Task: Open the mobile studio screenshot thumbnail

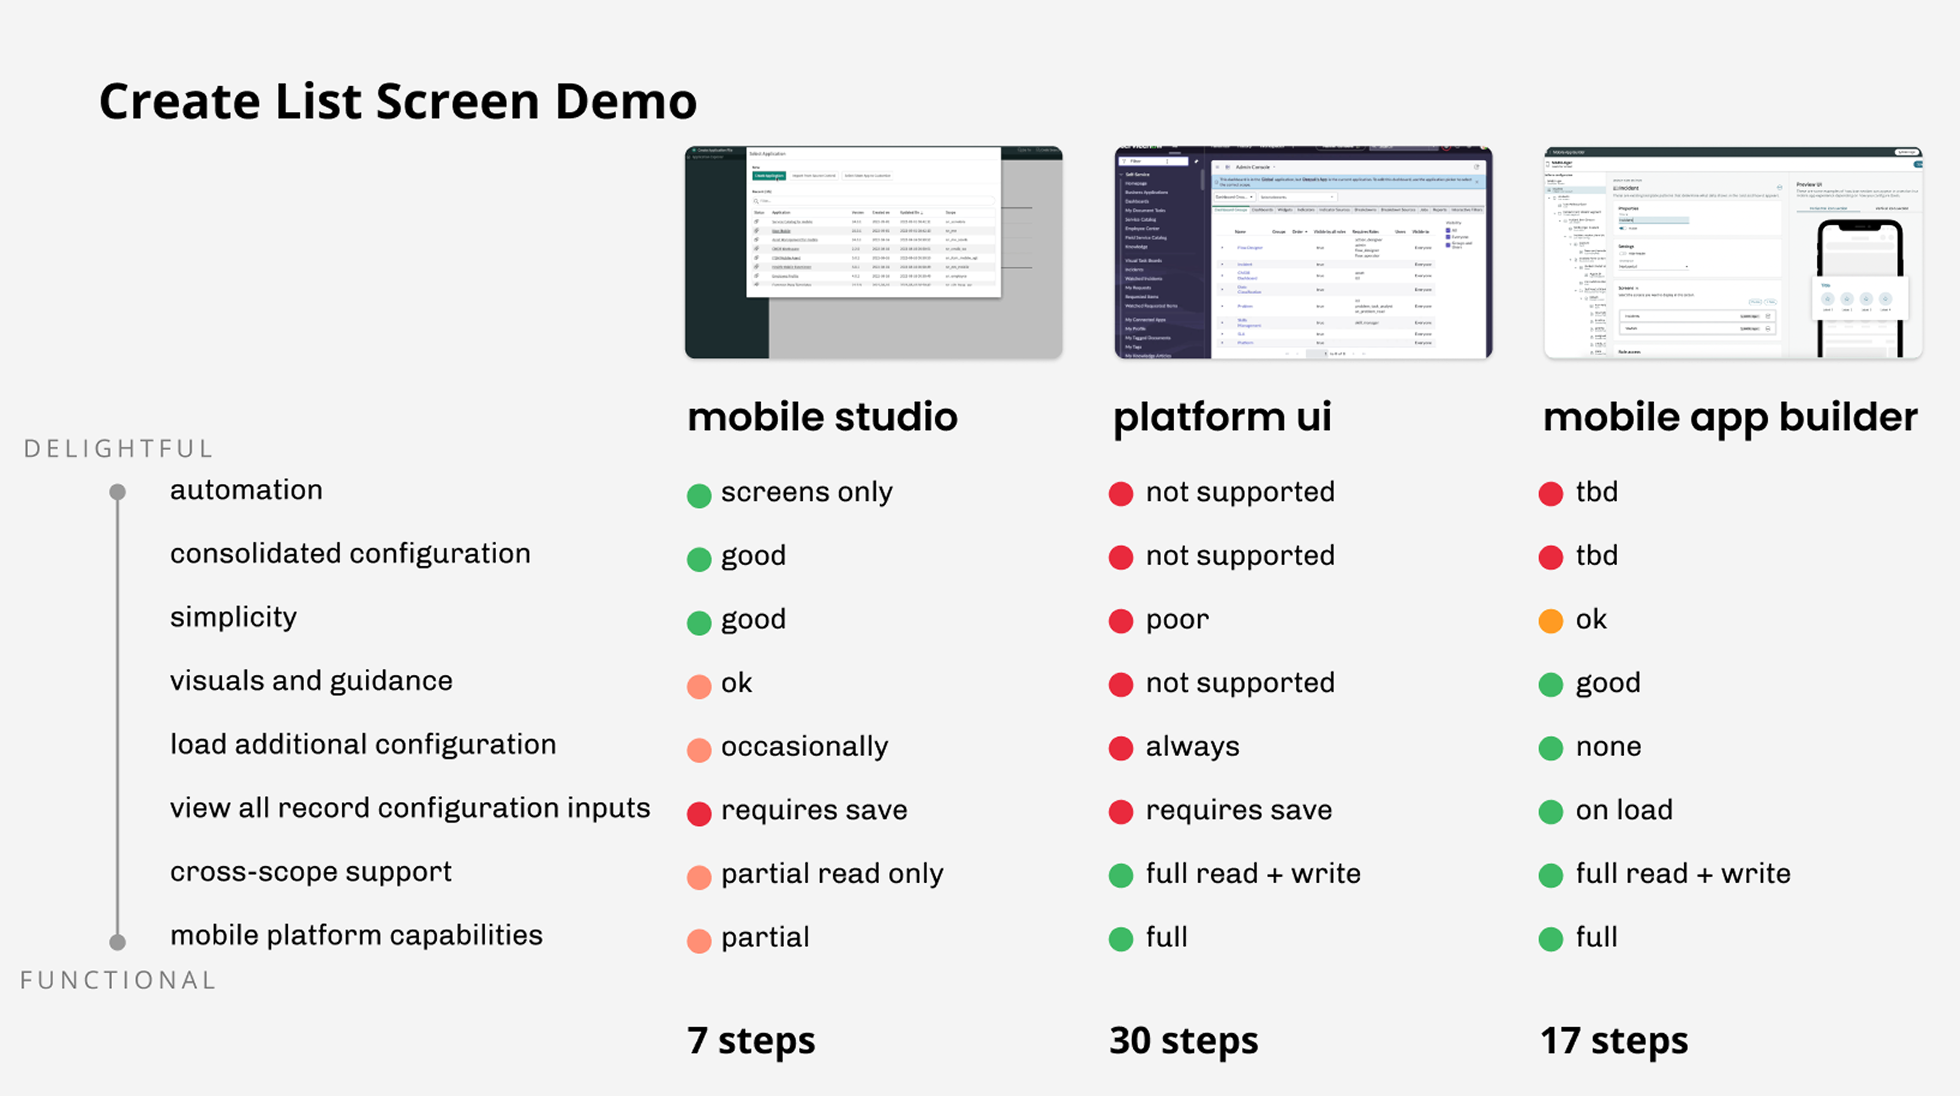Action: pyautogui.click(x=873, y=252)
